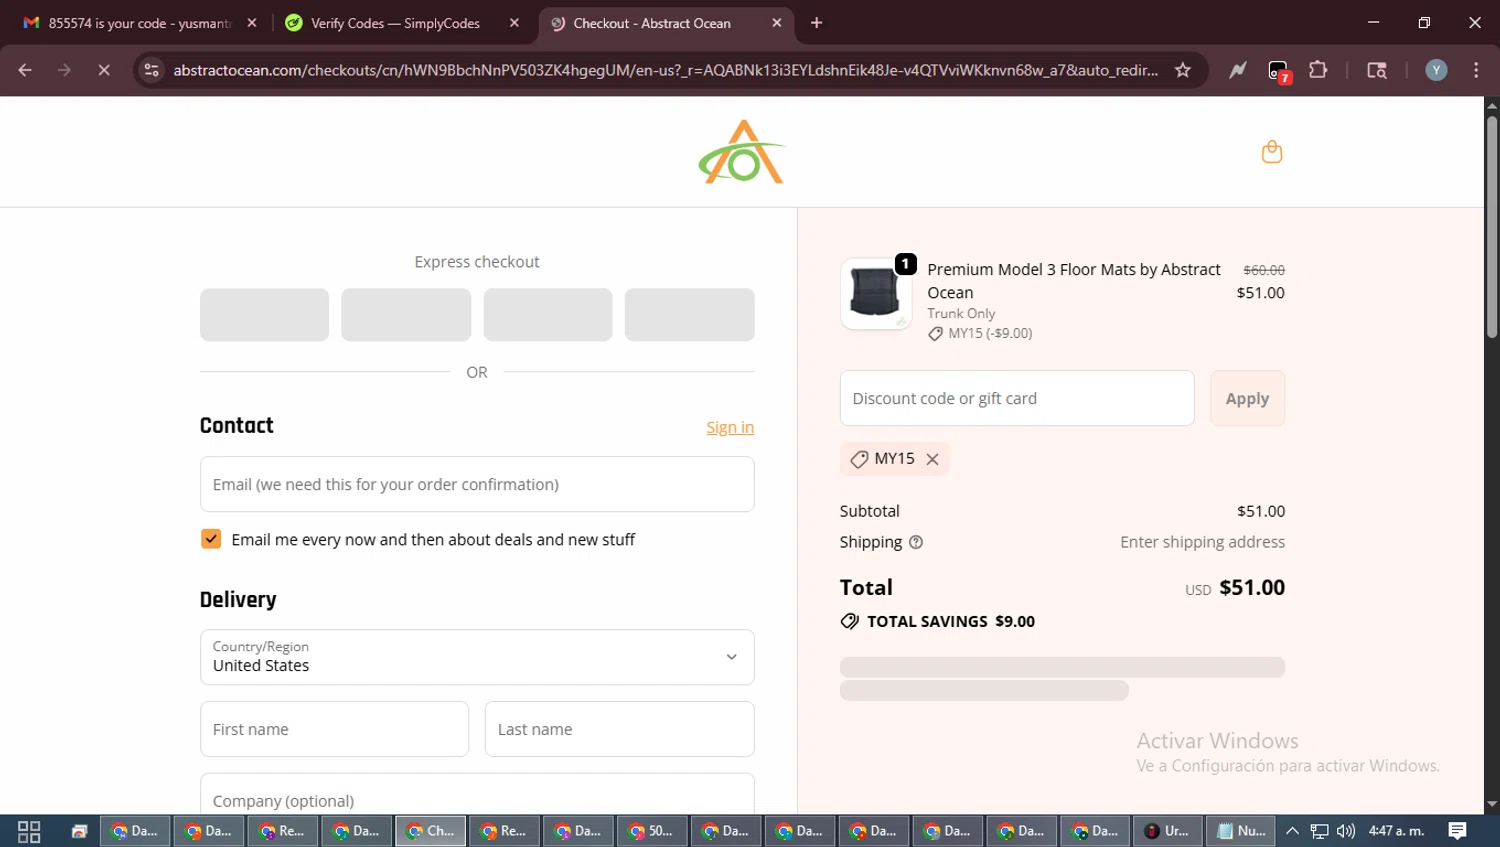Viewport: 1500px width, 847px height.
Task: Click Premium Model 3 Floor Mats title
Action: [x=1074, y=281]
